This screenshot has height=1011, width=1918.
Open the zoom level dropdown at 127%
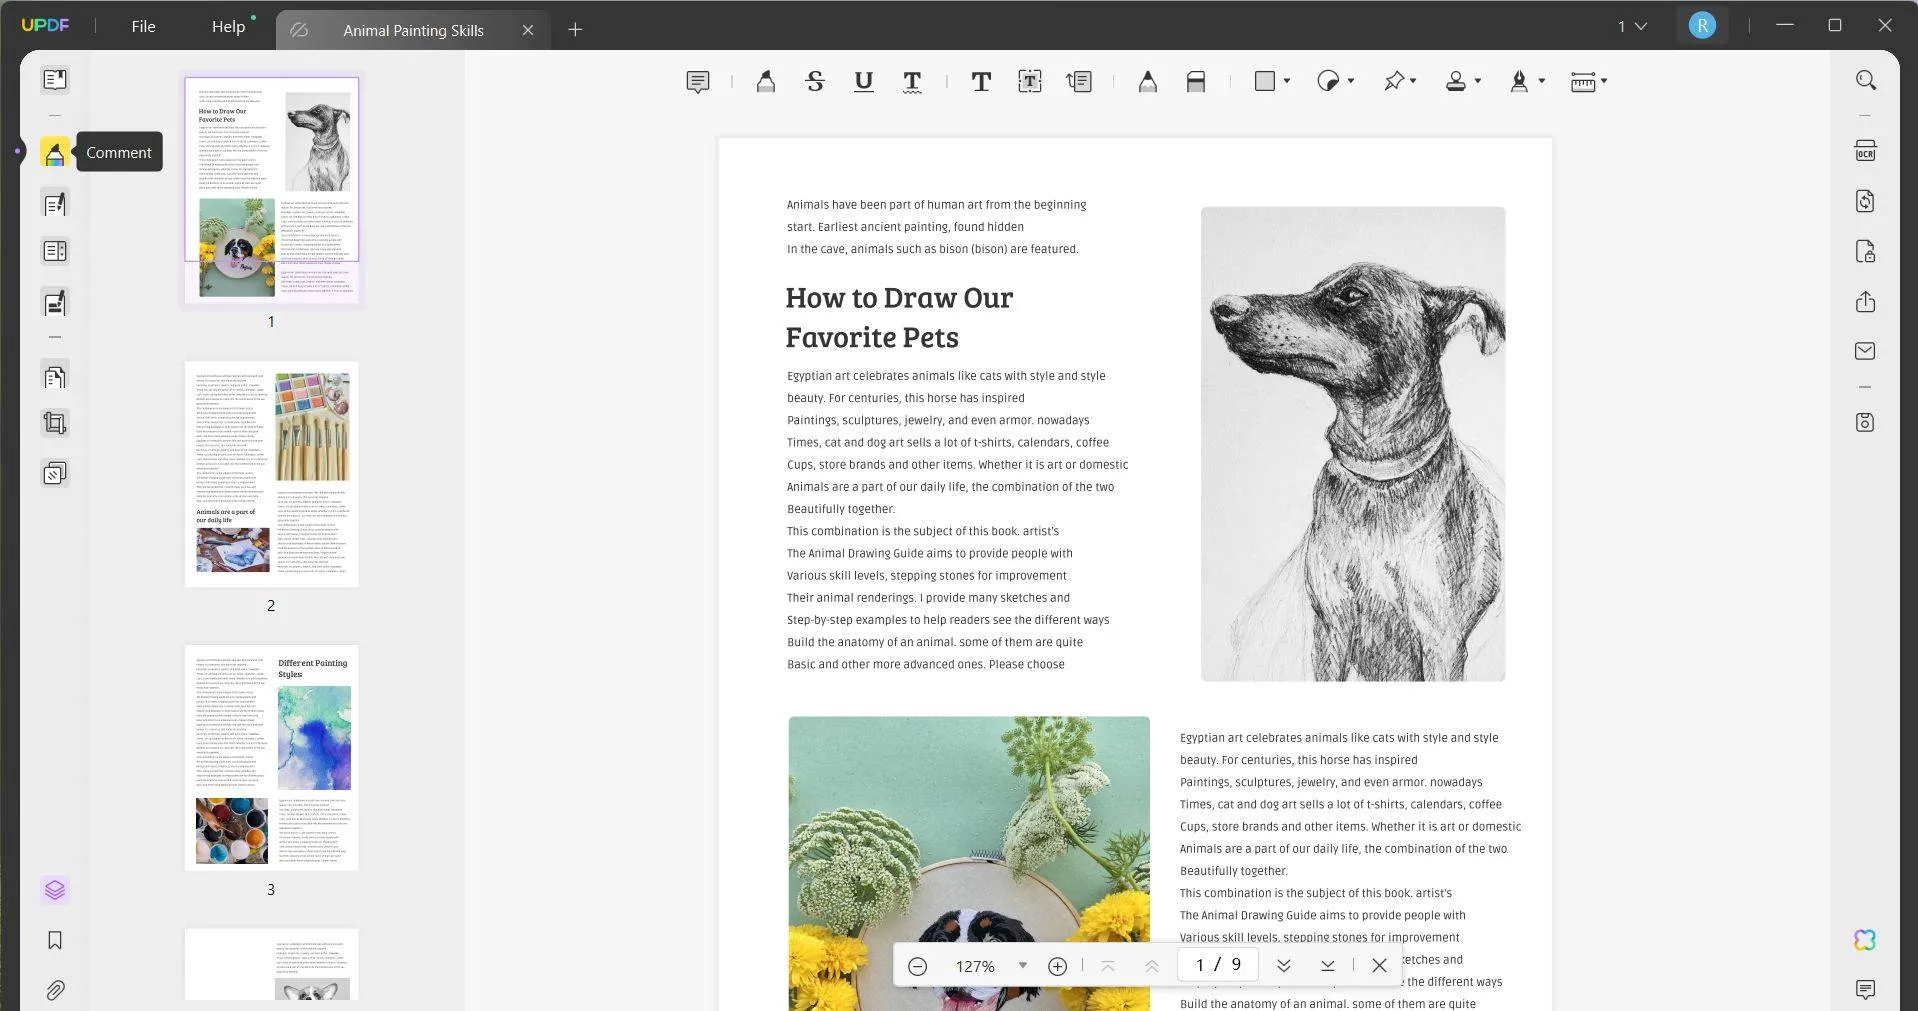1022,966
